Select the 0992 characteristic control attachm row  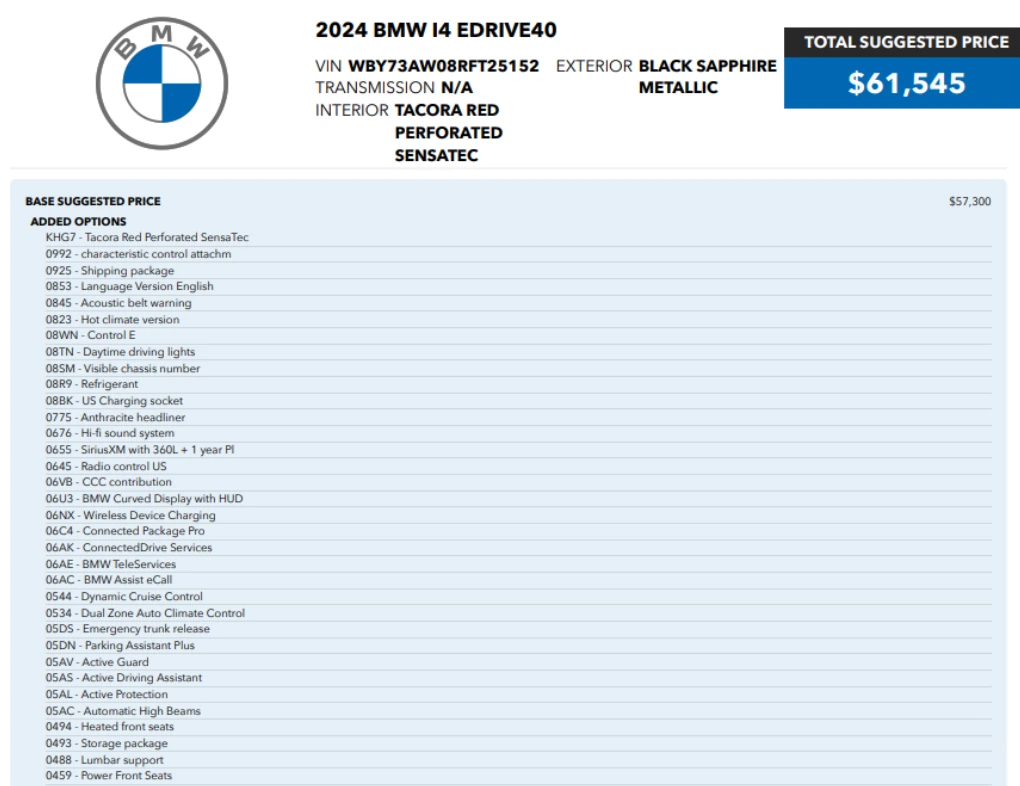point(518,254)
